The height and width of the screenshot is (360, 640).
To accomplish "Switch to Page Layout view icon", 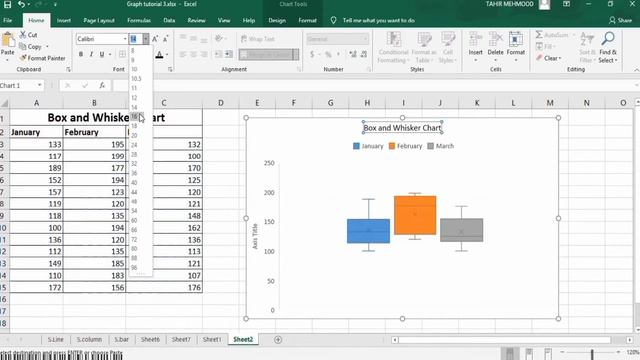I will (x=529, y=353).
